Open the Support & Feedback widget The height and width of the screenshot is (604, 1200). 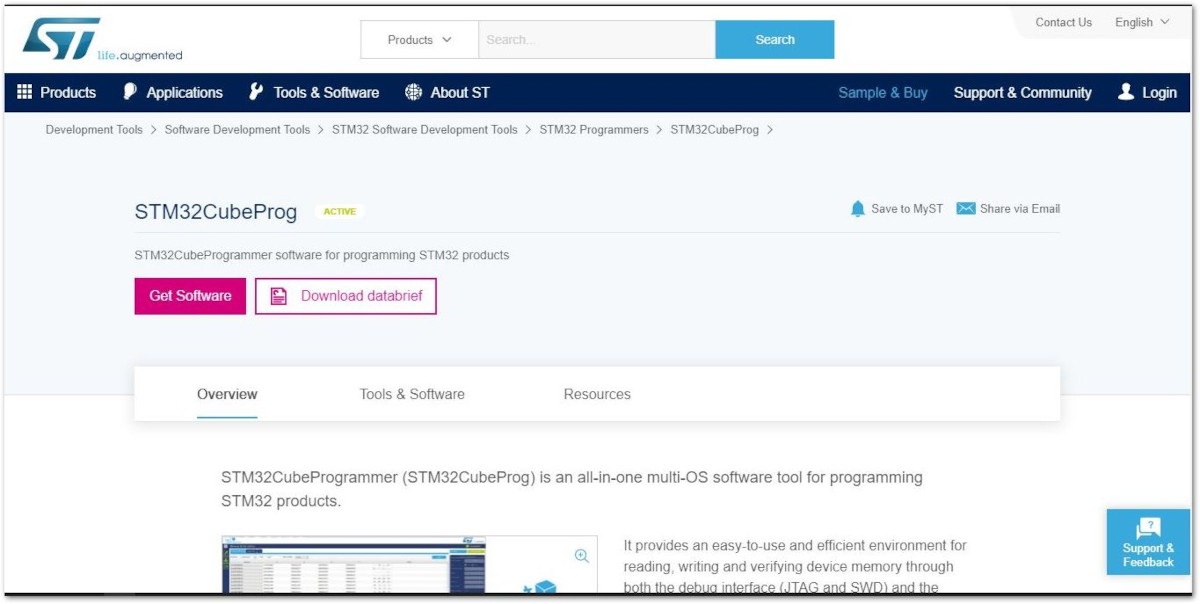click(x=1148, y=542)
